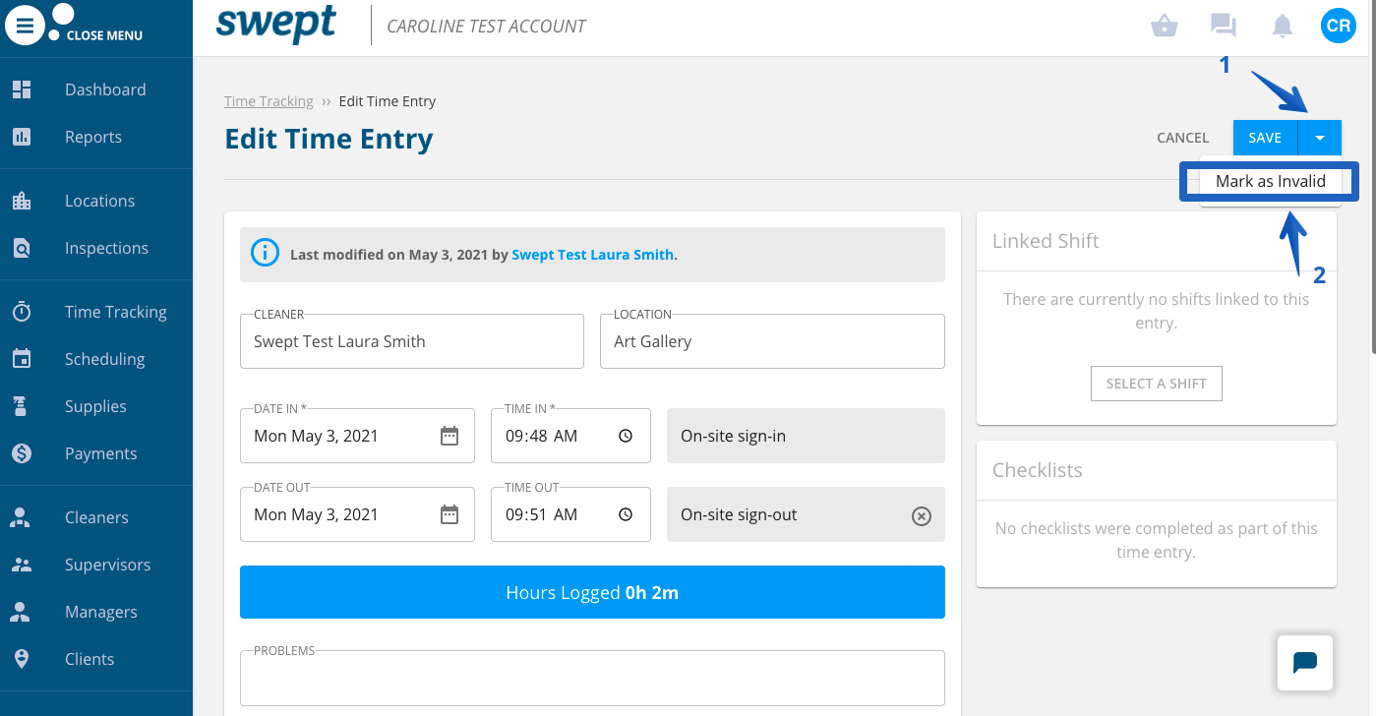Open the Save button dropdown arrow
Viewport: 1376px width, 716px height.
1319,137
